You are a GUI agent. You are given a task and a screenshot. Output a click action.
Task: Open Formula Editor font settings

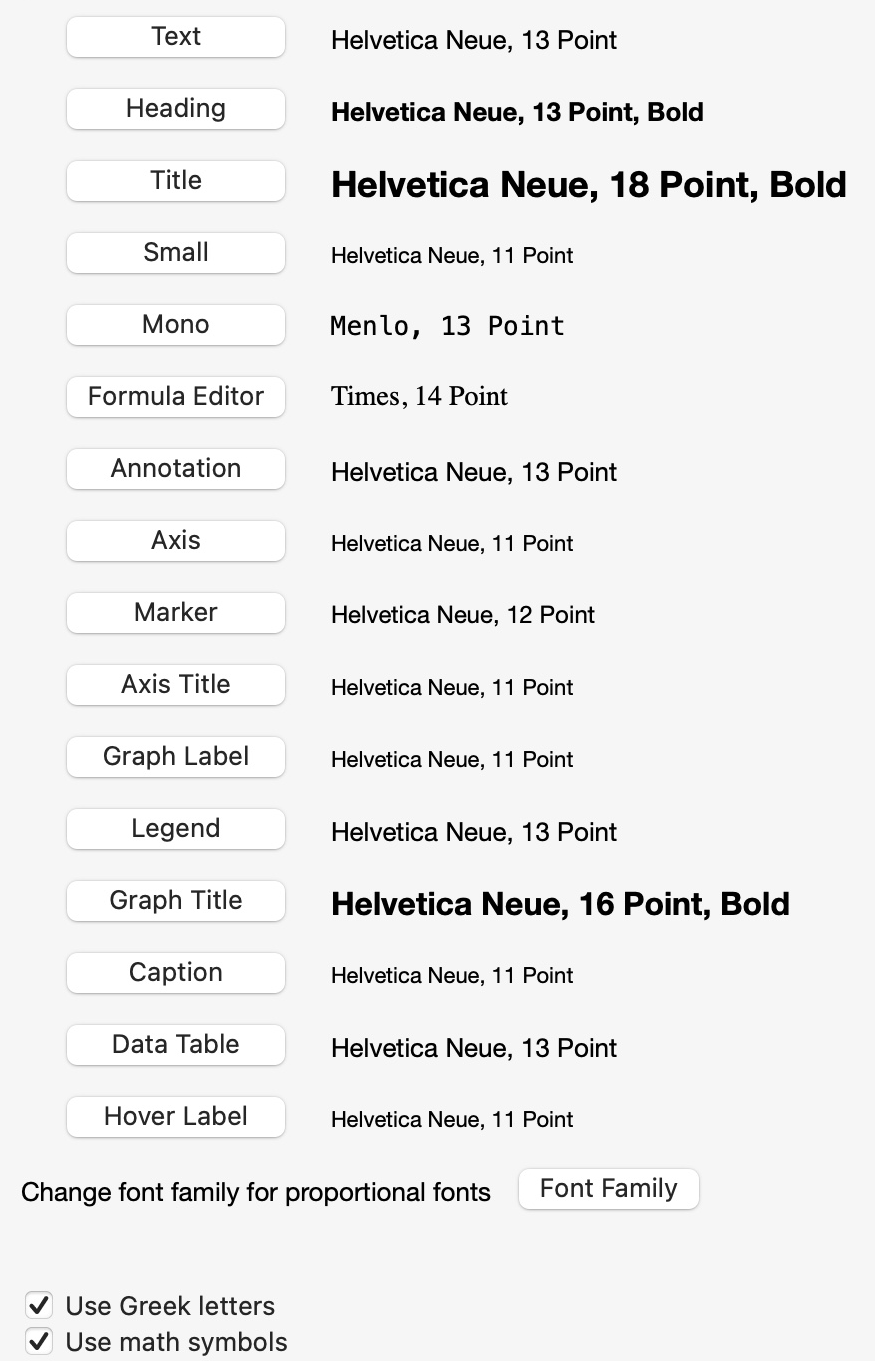[176, 397]
